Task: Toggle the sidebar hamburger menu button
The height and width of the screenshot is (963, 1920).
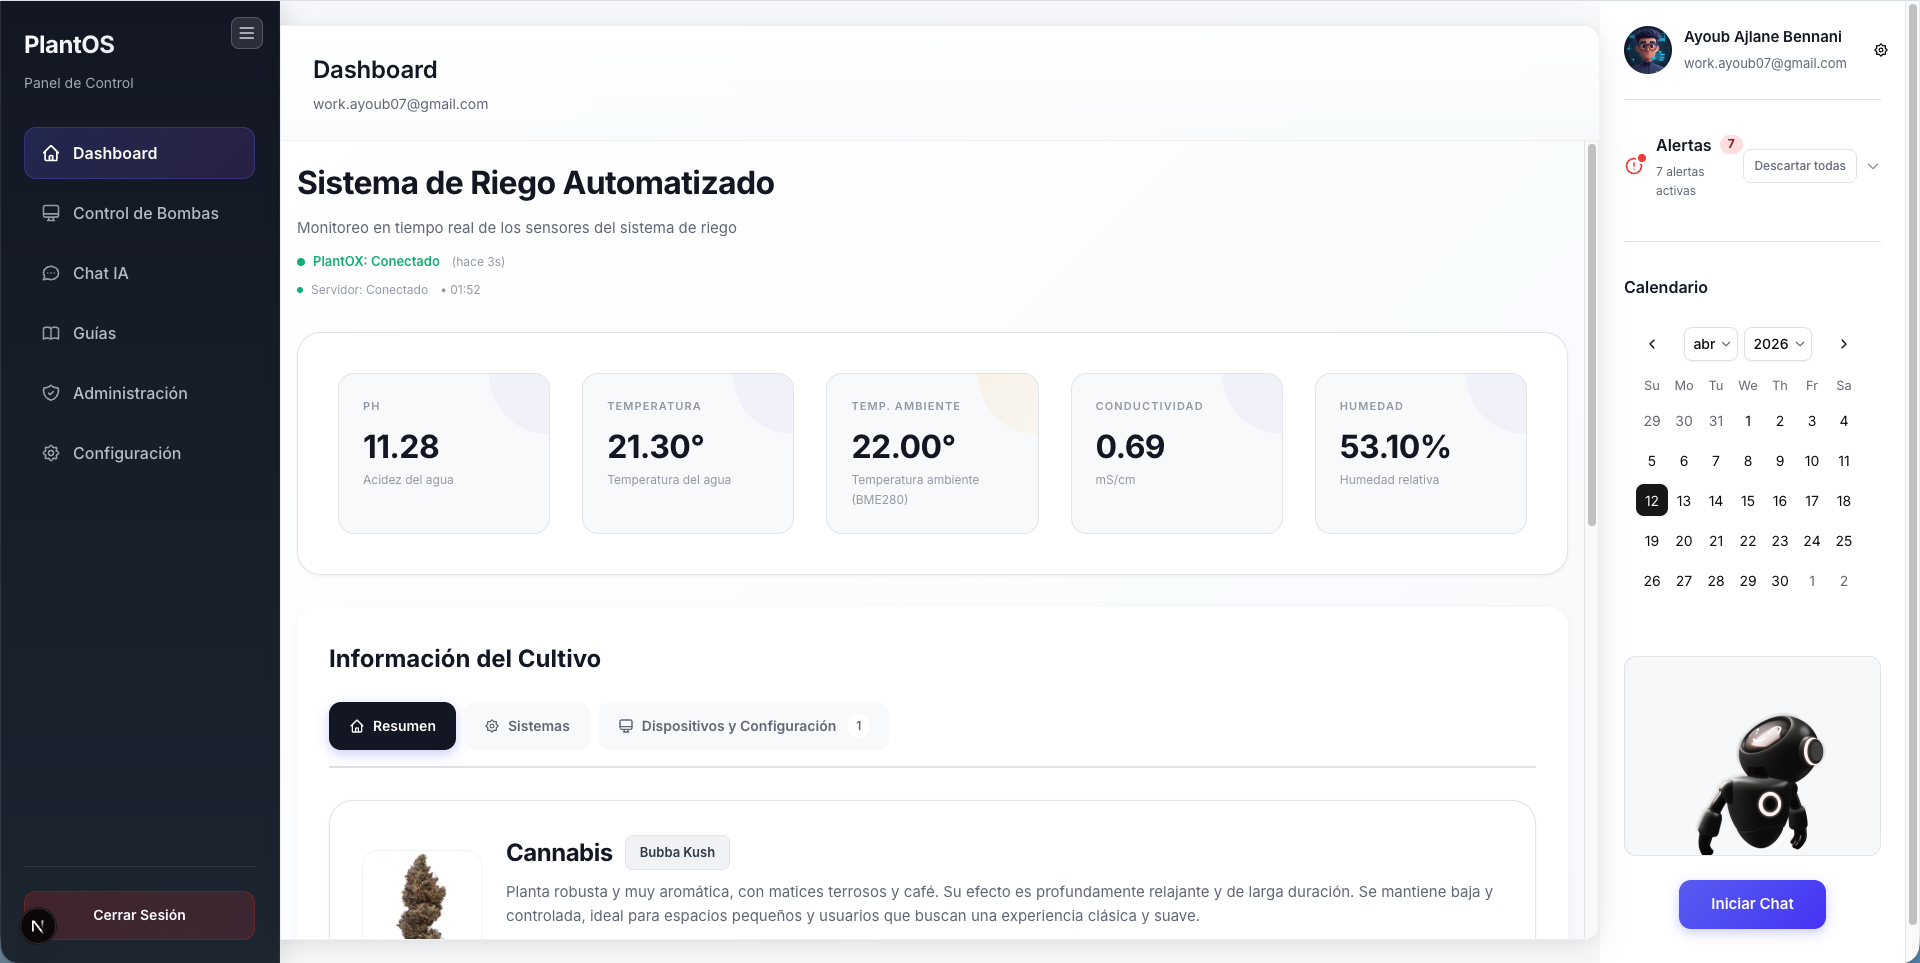Action: point(246,33)
